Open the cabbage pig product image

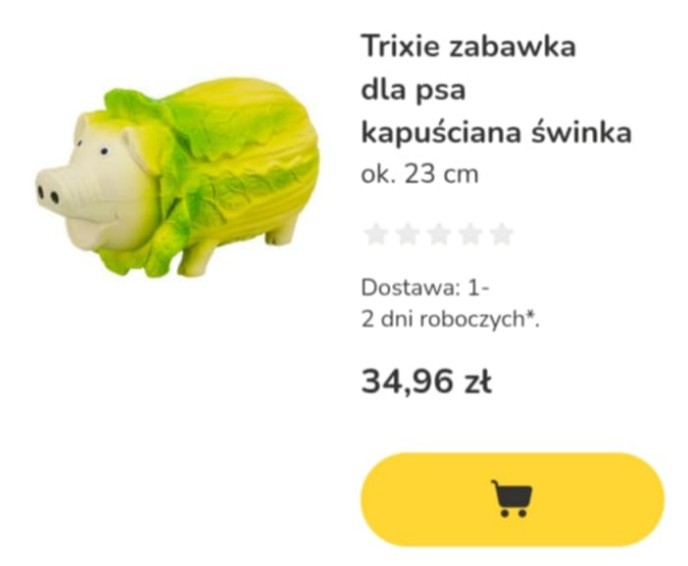[x=177, y=178]
